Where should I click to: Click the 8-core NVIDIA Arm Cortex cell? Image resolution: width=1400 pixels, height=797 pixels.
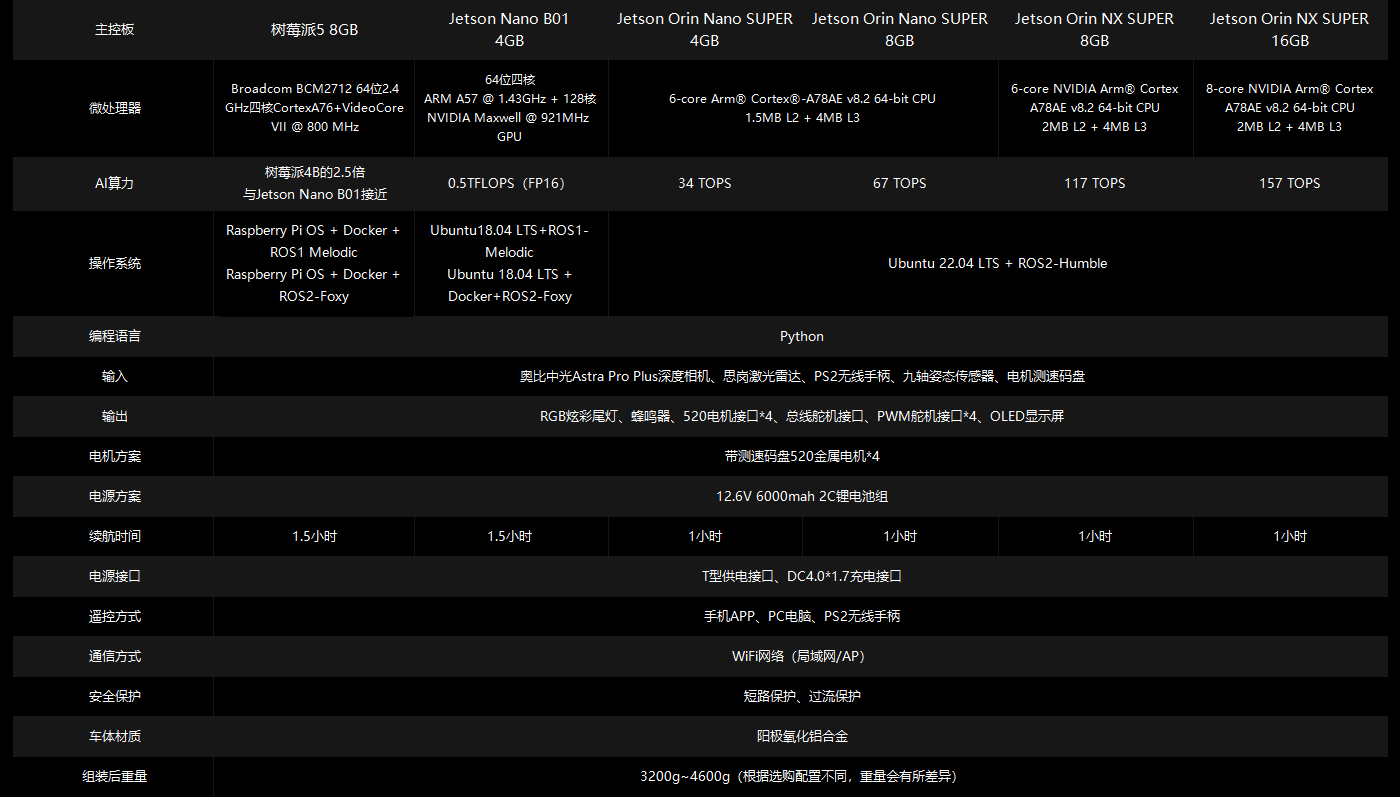tap(1290, 108)
